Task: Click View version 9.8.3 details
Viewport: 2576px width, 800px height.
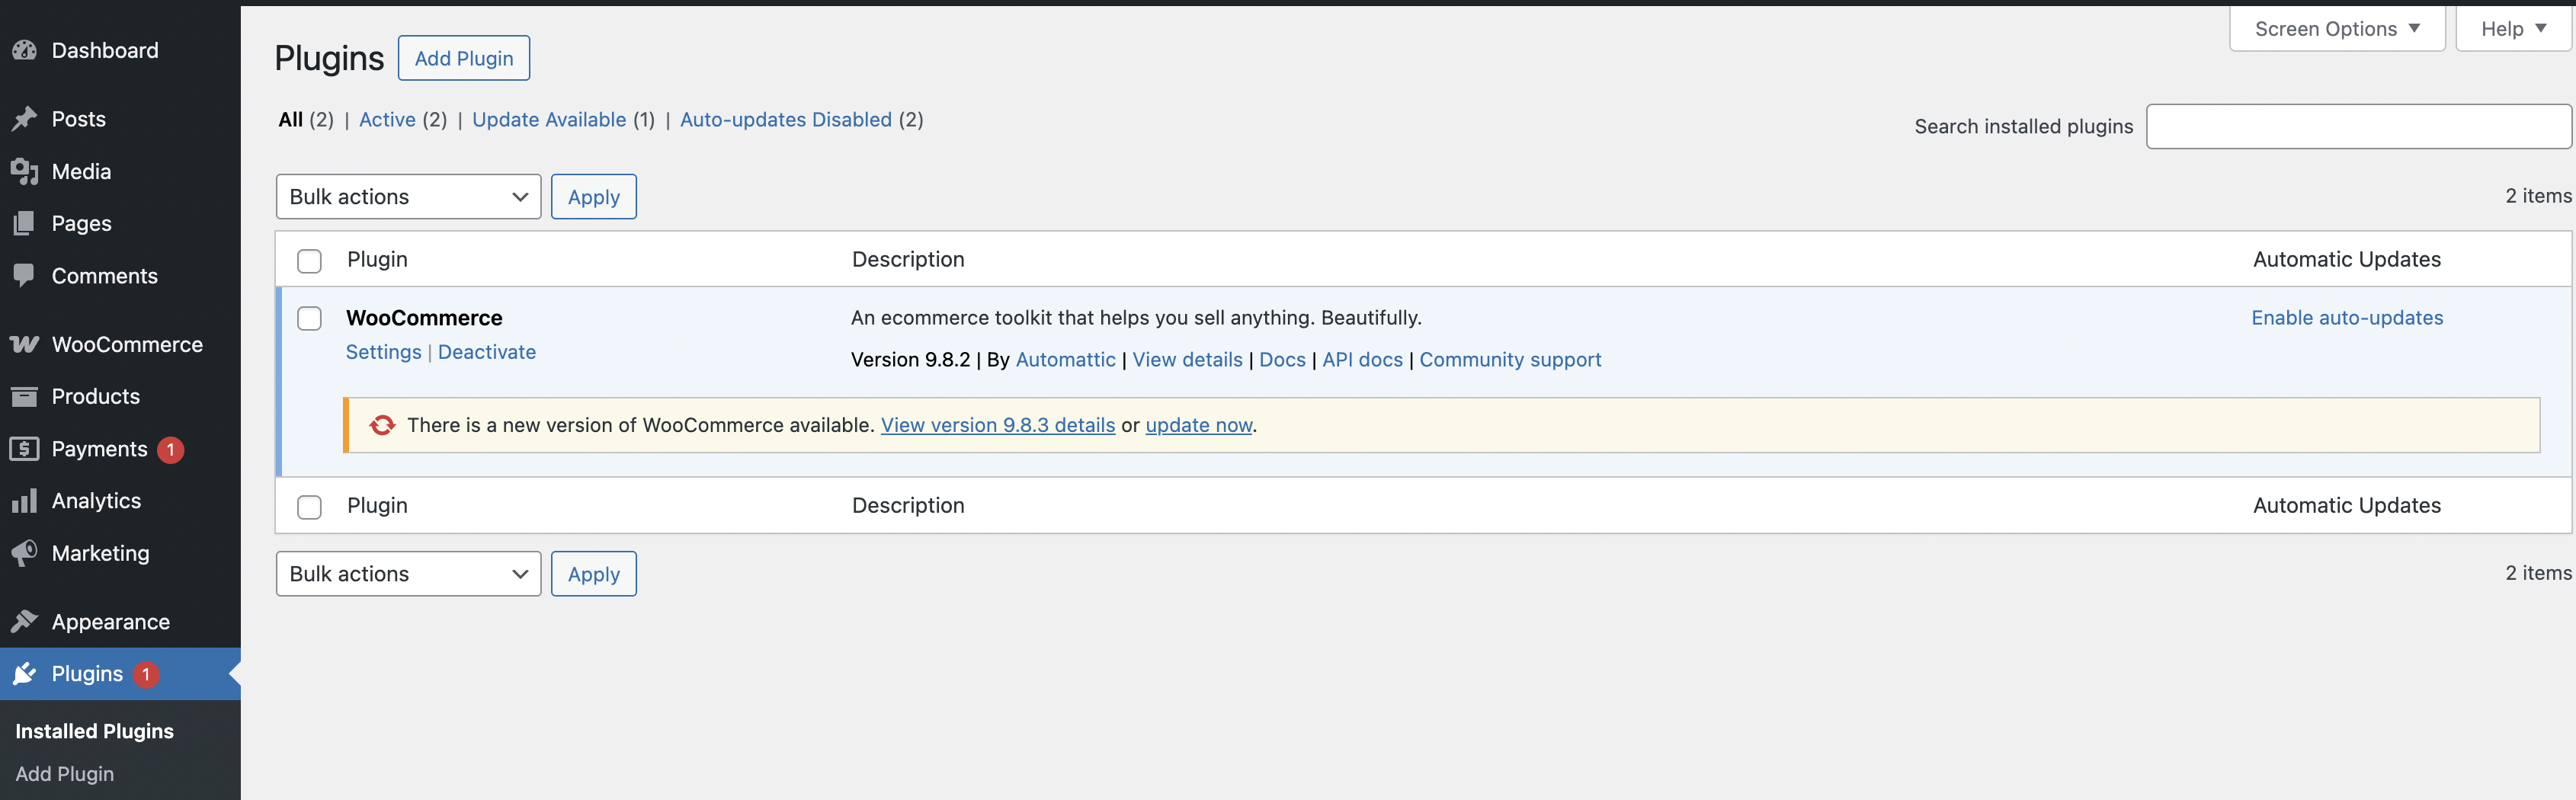Action: (997, 425)
